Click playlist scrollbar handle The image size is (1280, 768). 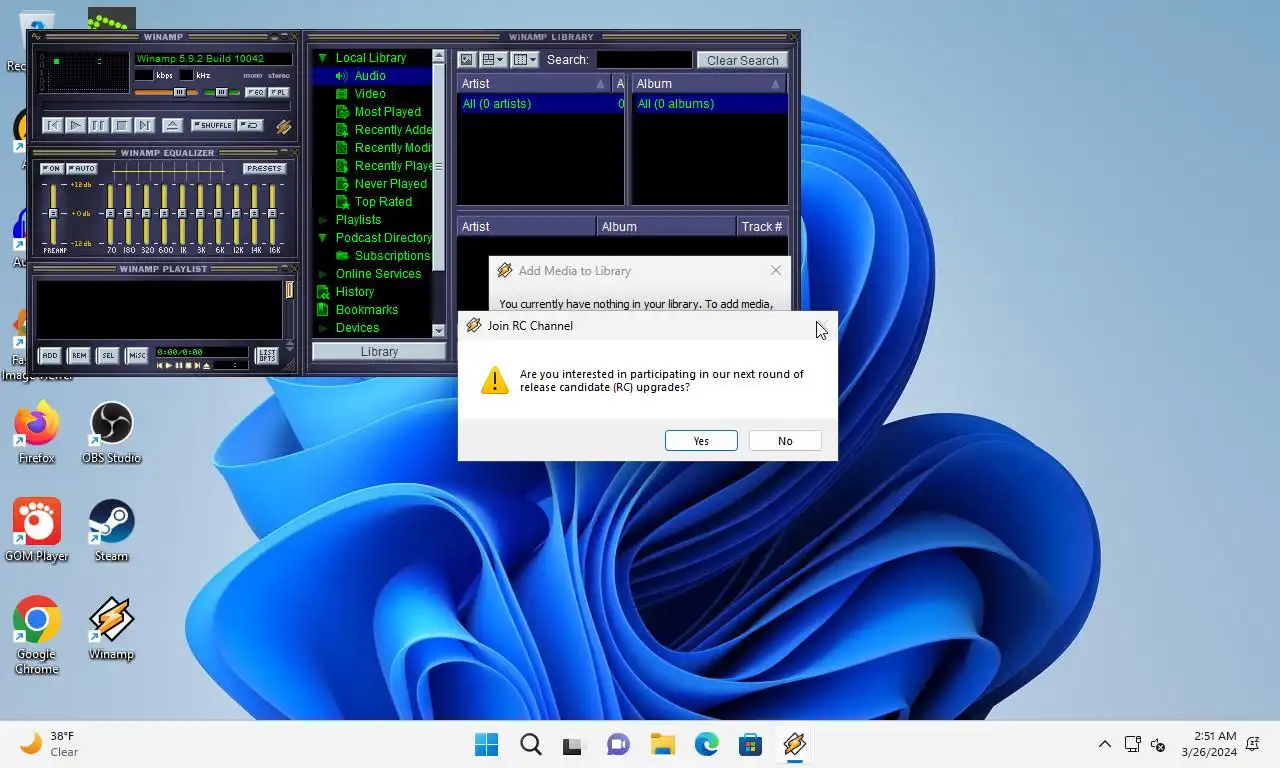tap(290, 290)
